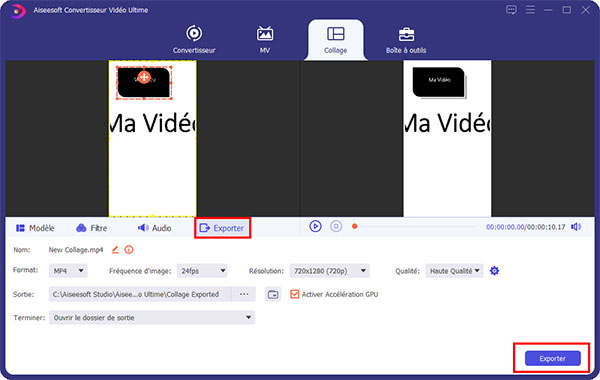
Task: Open quality settings gear icon
Action: click(x=494, y=271)
